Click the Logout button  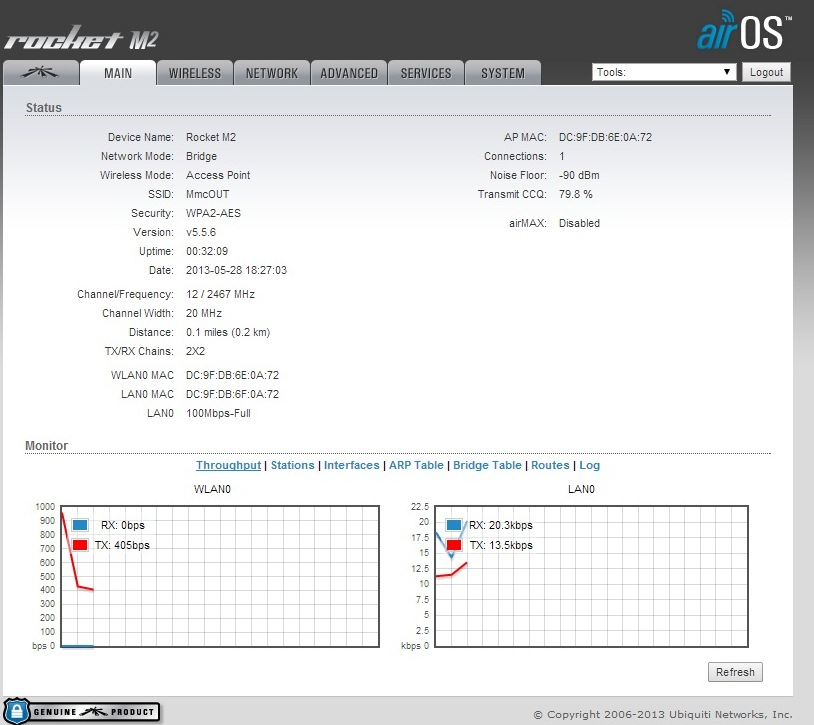pos(766,72)
